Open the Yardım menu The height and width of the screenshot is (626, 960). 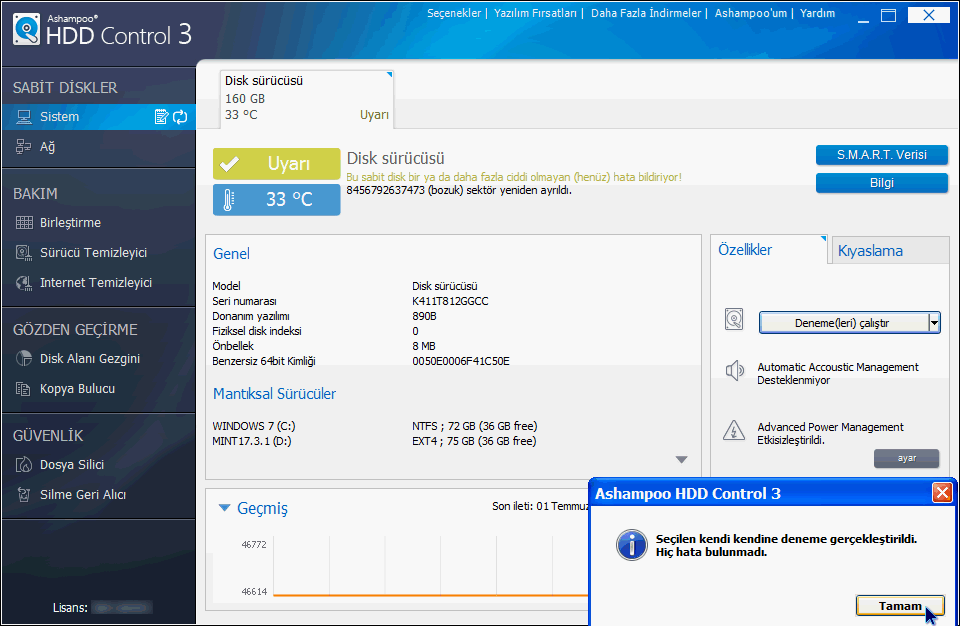point(817,13)
